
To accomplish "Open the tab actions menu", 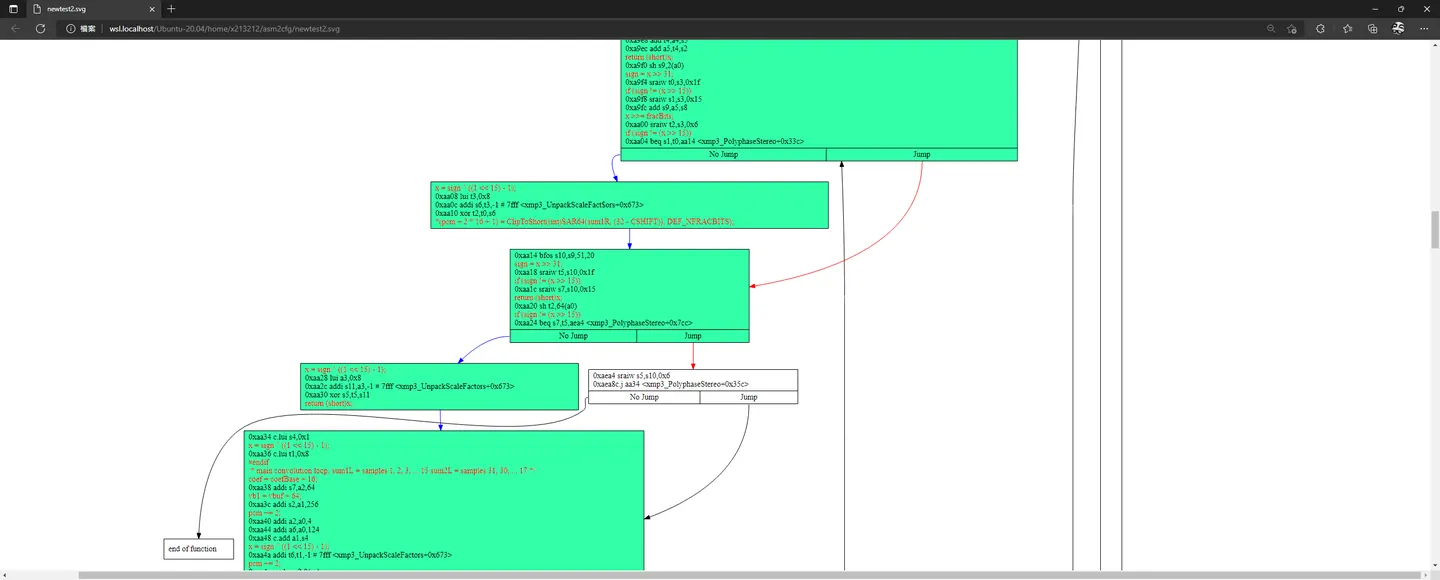I will 13,9.
